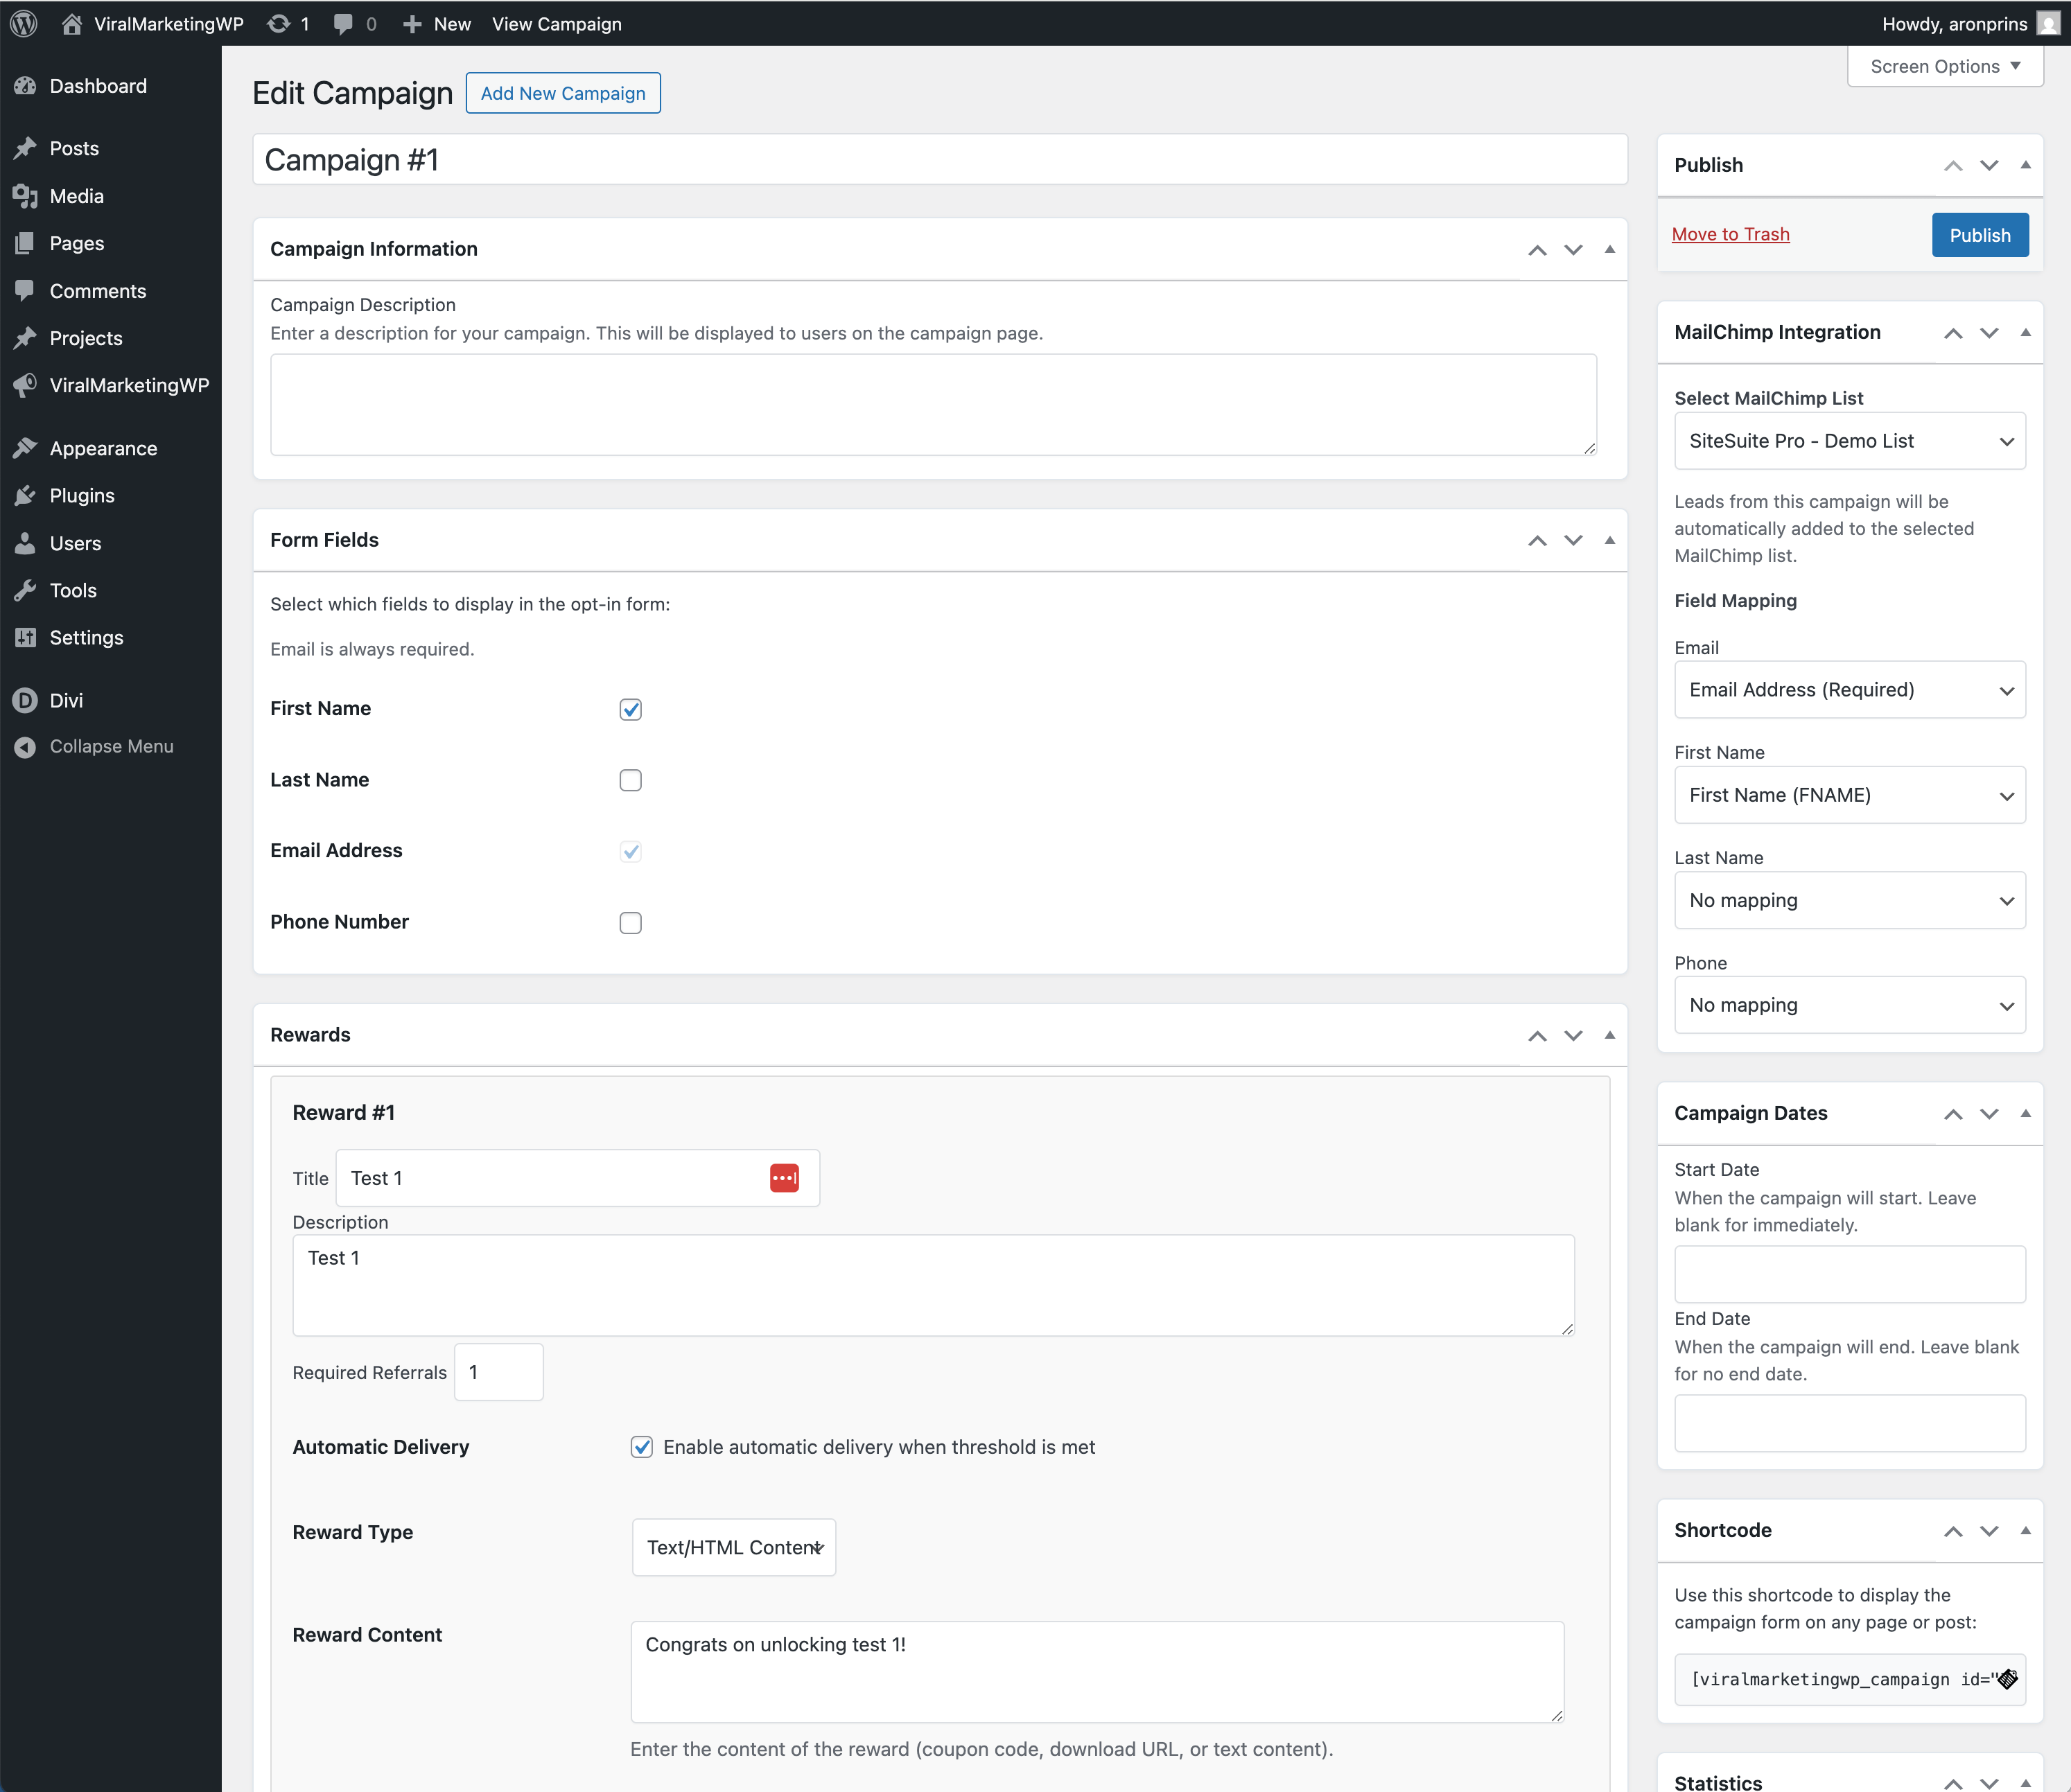Move the Form Fields panel up
The height and width of the screenshot is (1792, 2071).
point(1537,541)
